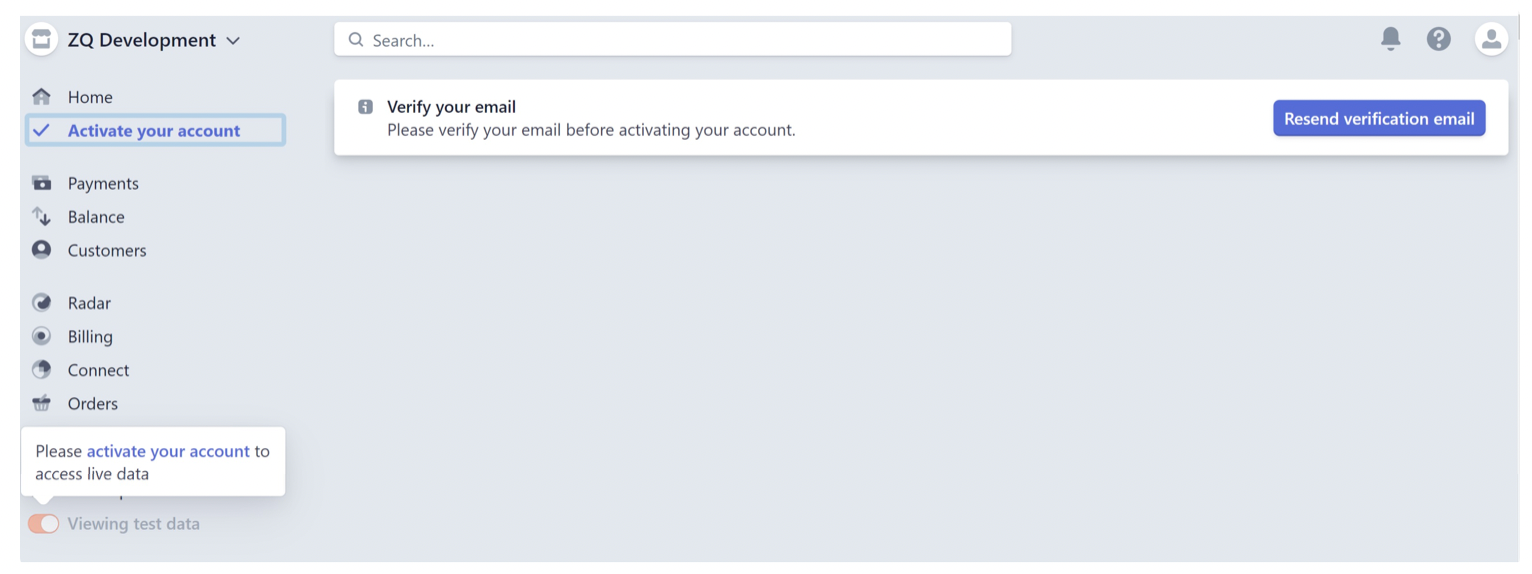Select the ZQ Development store logo icon

click(x=41, y=40)
